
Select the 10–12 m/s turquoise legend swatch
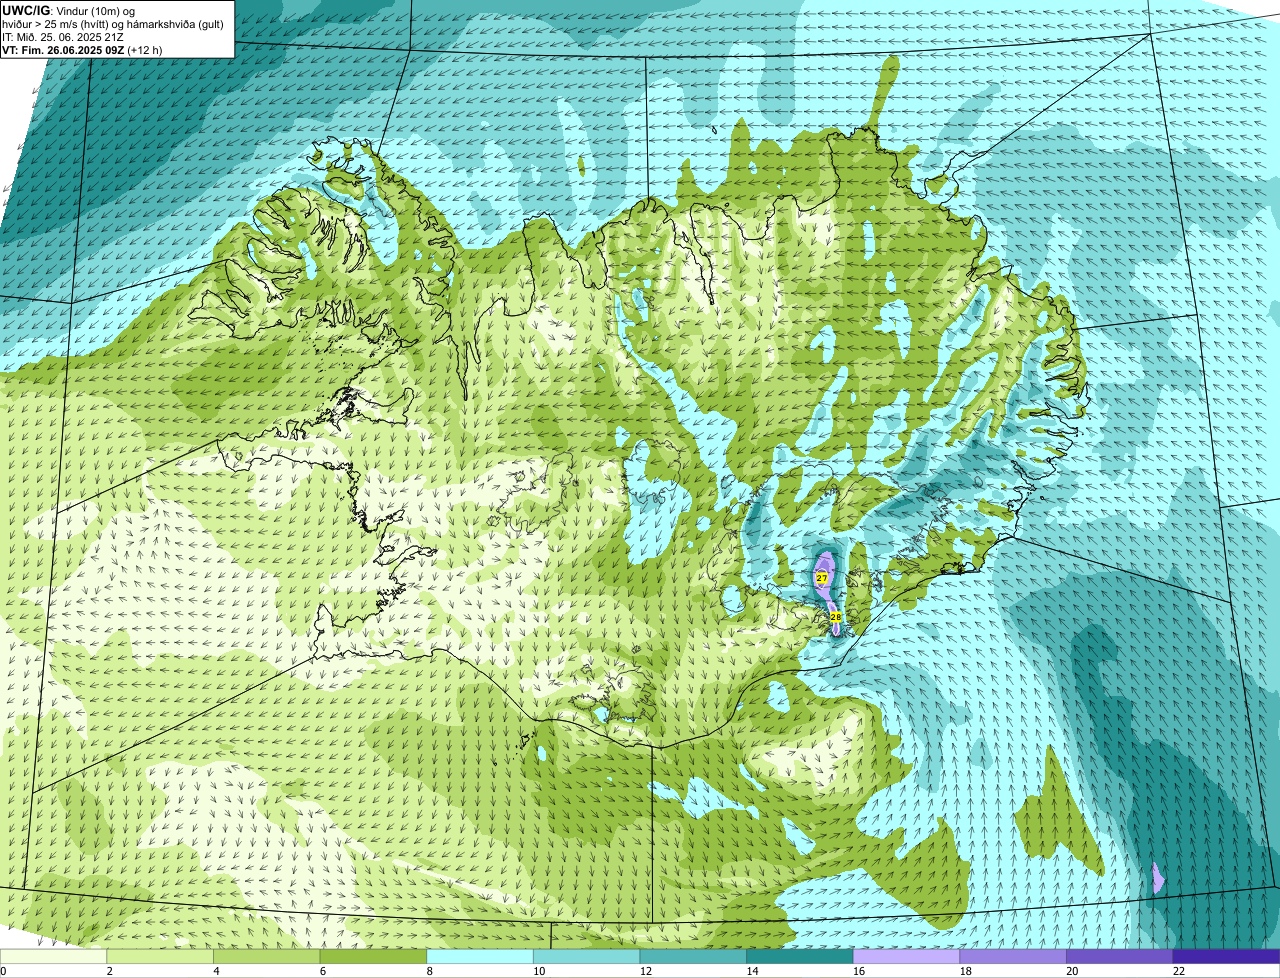click(x=586, y=957)
